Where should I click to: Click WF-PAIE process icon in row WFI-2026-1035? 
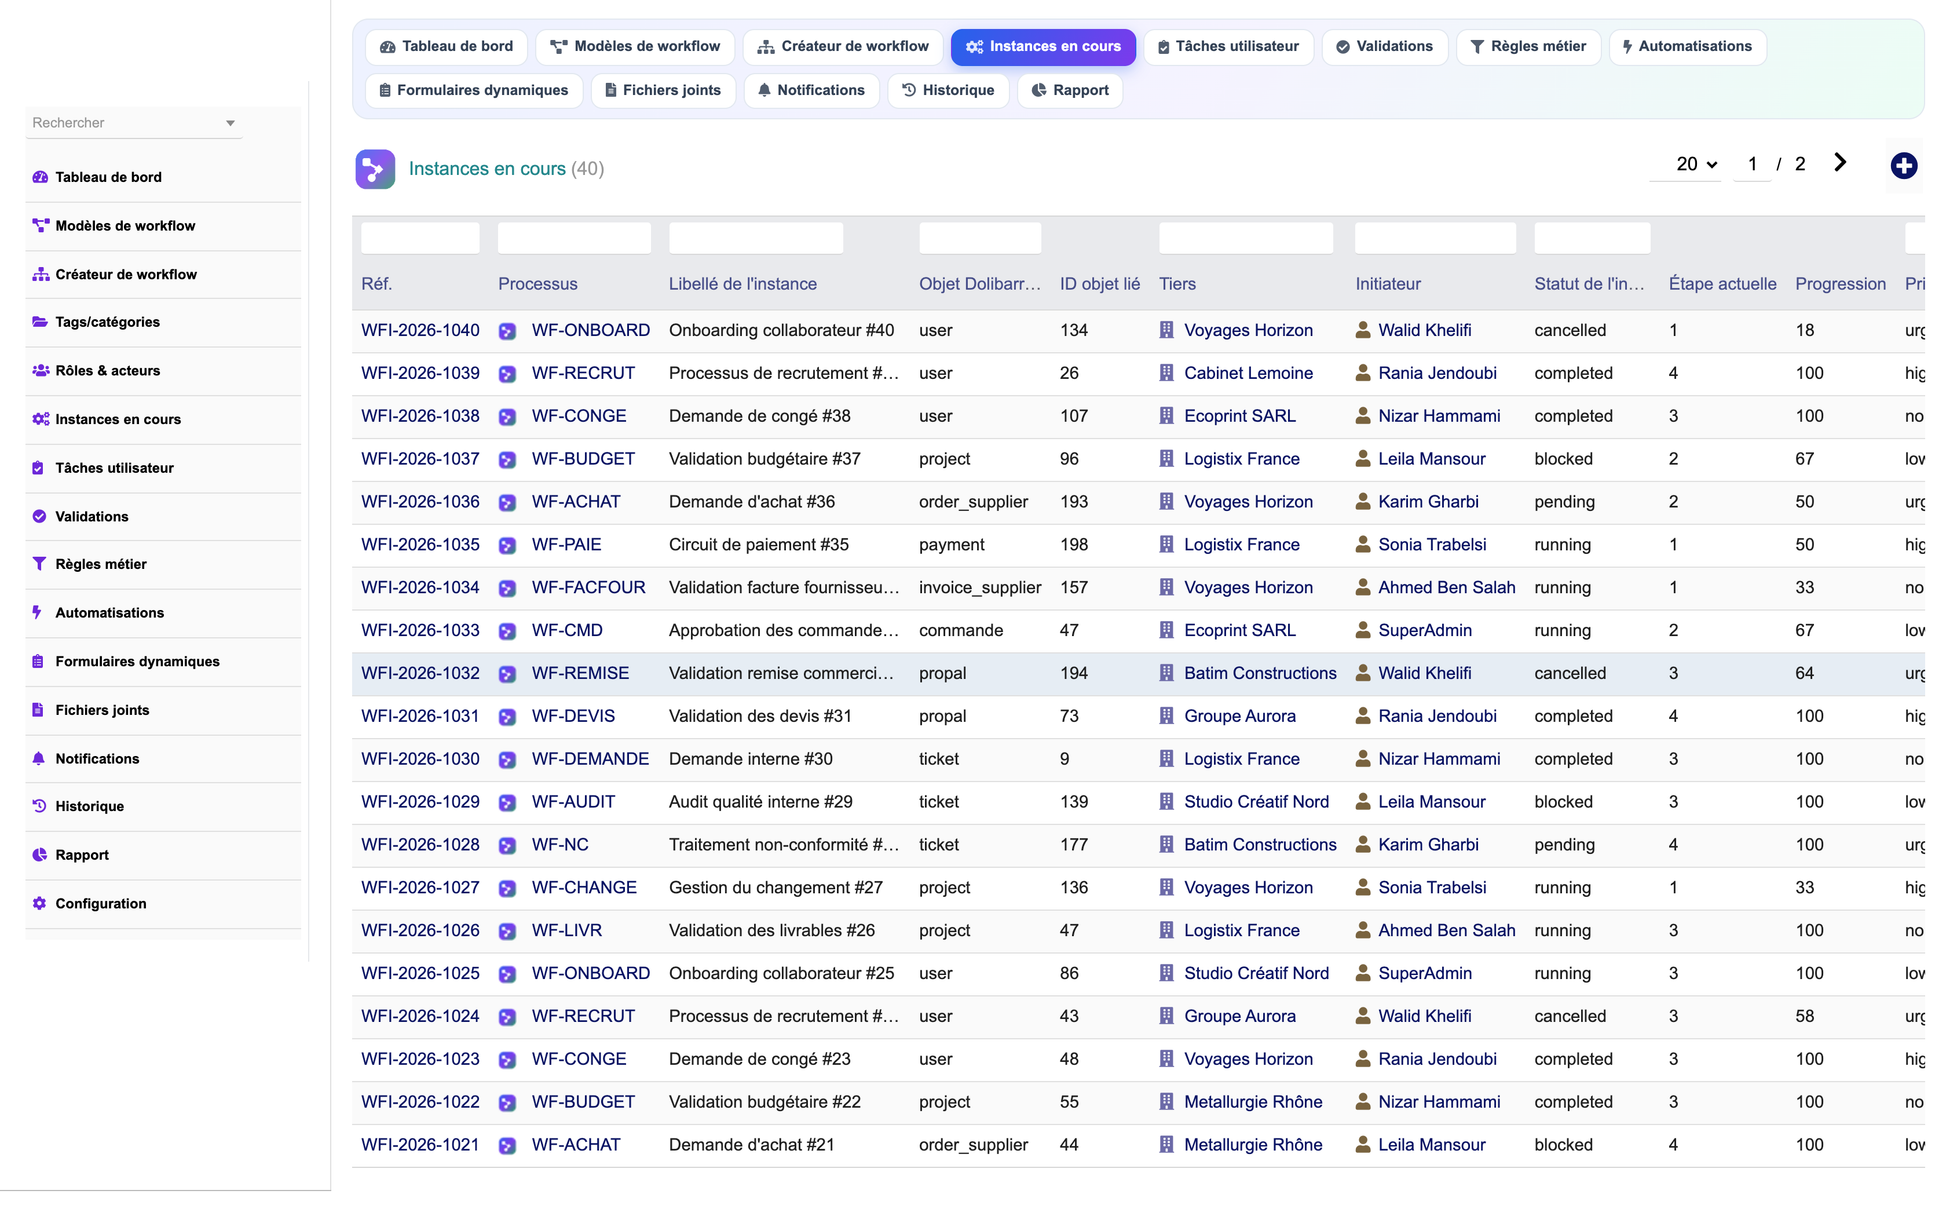point(508,546)
